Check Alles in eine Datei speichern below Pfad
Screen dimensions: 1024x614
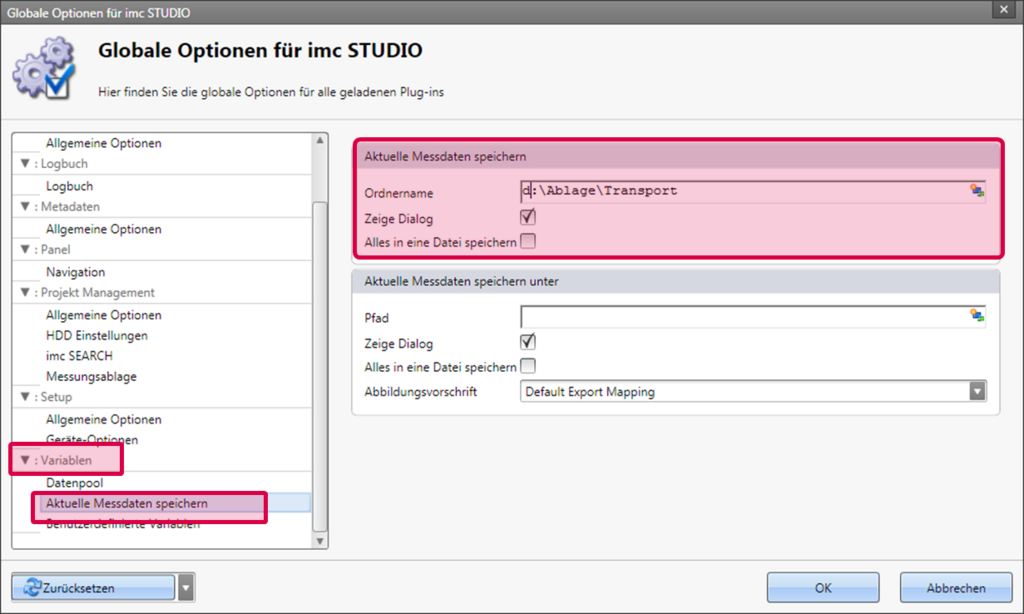click(x=527, y=365)
